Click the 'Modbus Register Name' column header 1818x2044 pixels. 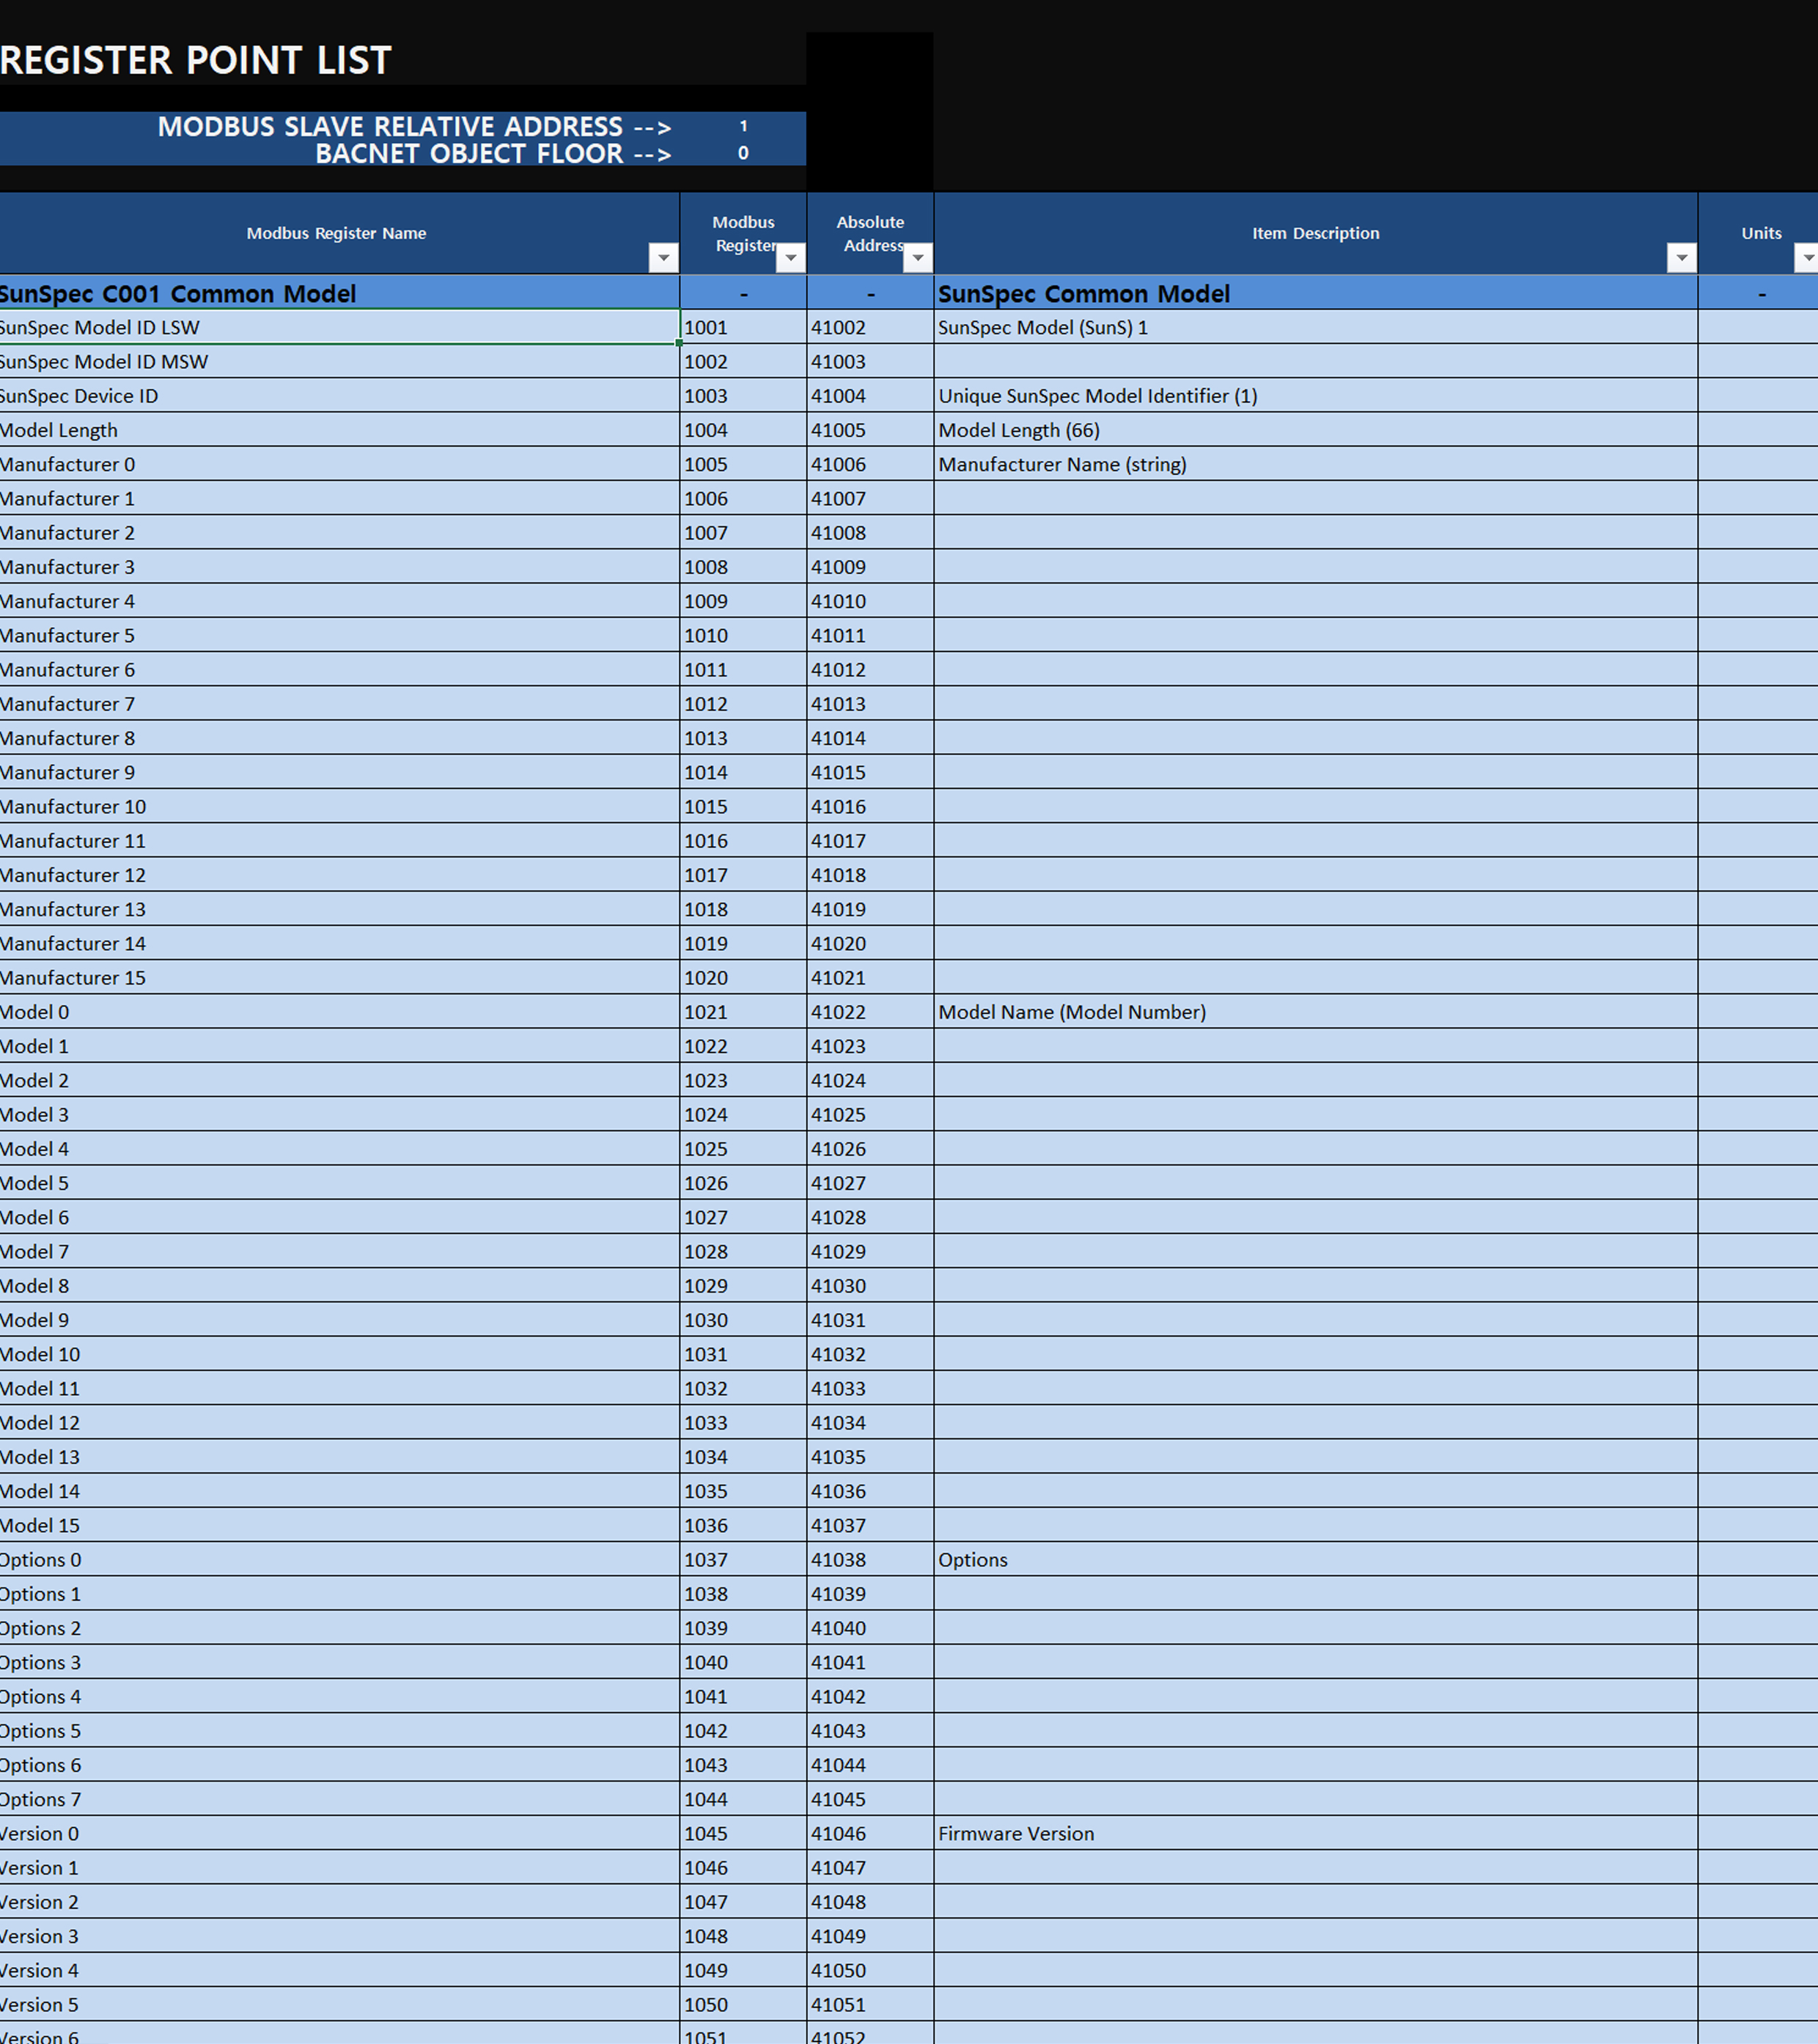click(x=337, y=233)
